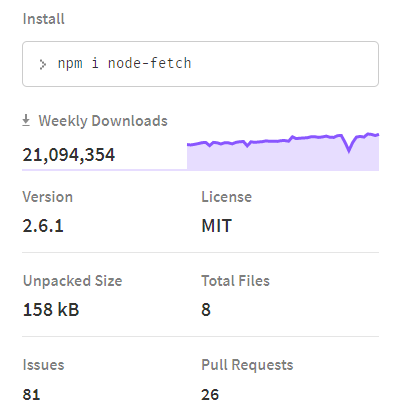The height and width of the screenshot is (419, 420).
Task: Click the total files count 8
Action: (x=206, y=310)
